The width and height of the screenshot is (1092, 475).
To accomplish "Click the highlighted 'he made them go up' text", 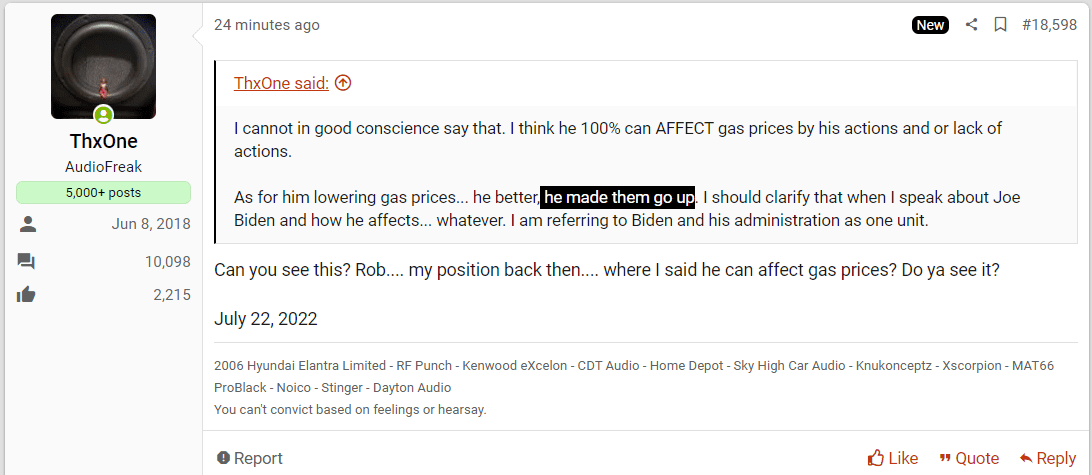I will click(x=618, y=197).
